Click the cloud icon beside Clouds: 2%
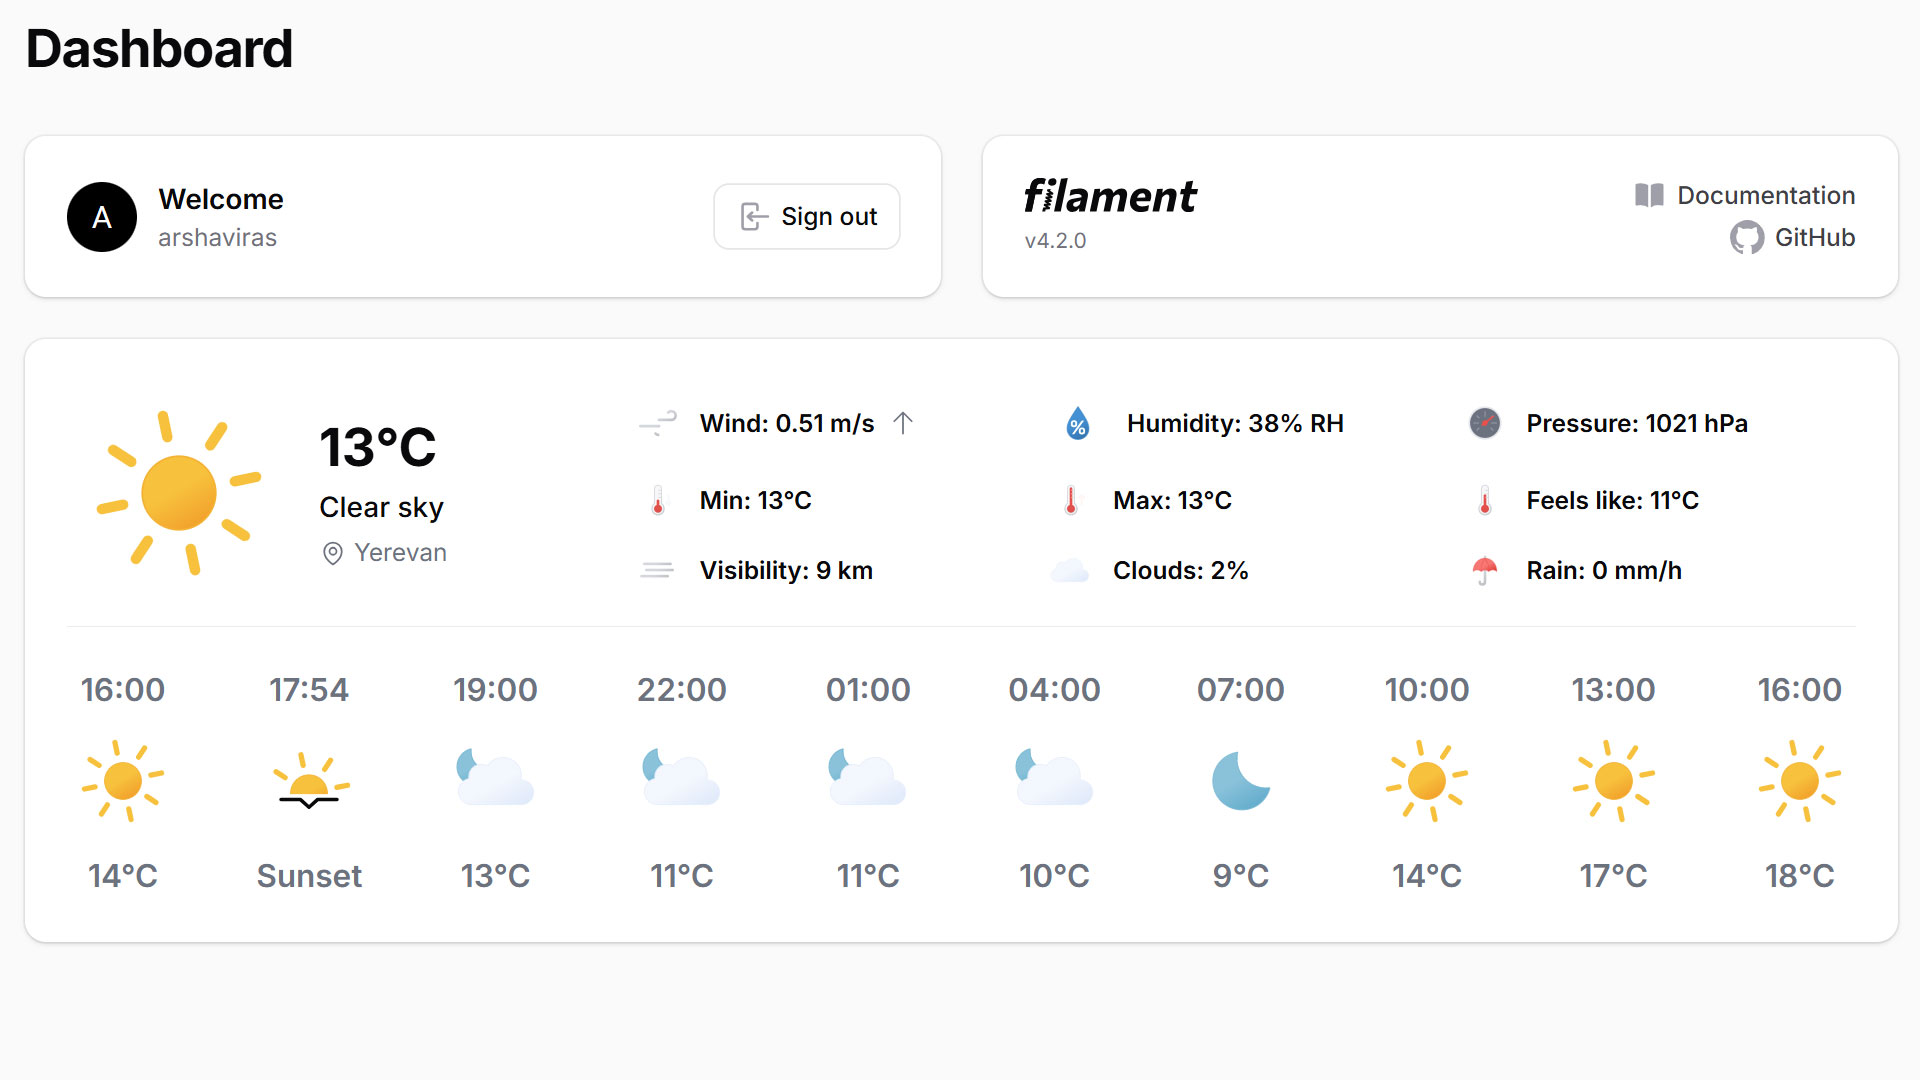This screenshot has width=1920, height=1080. click(x=1070, y=571)
